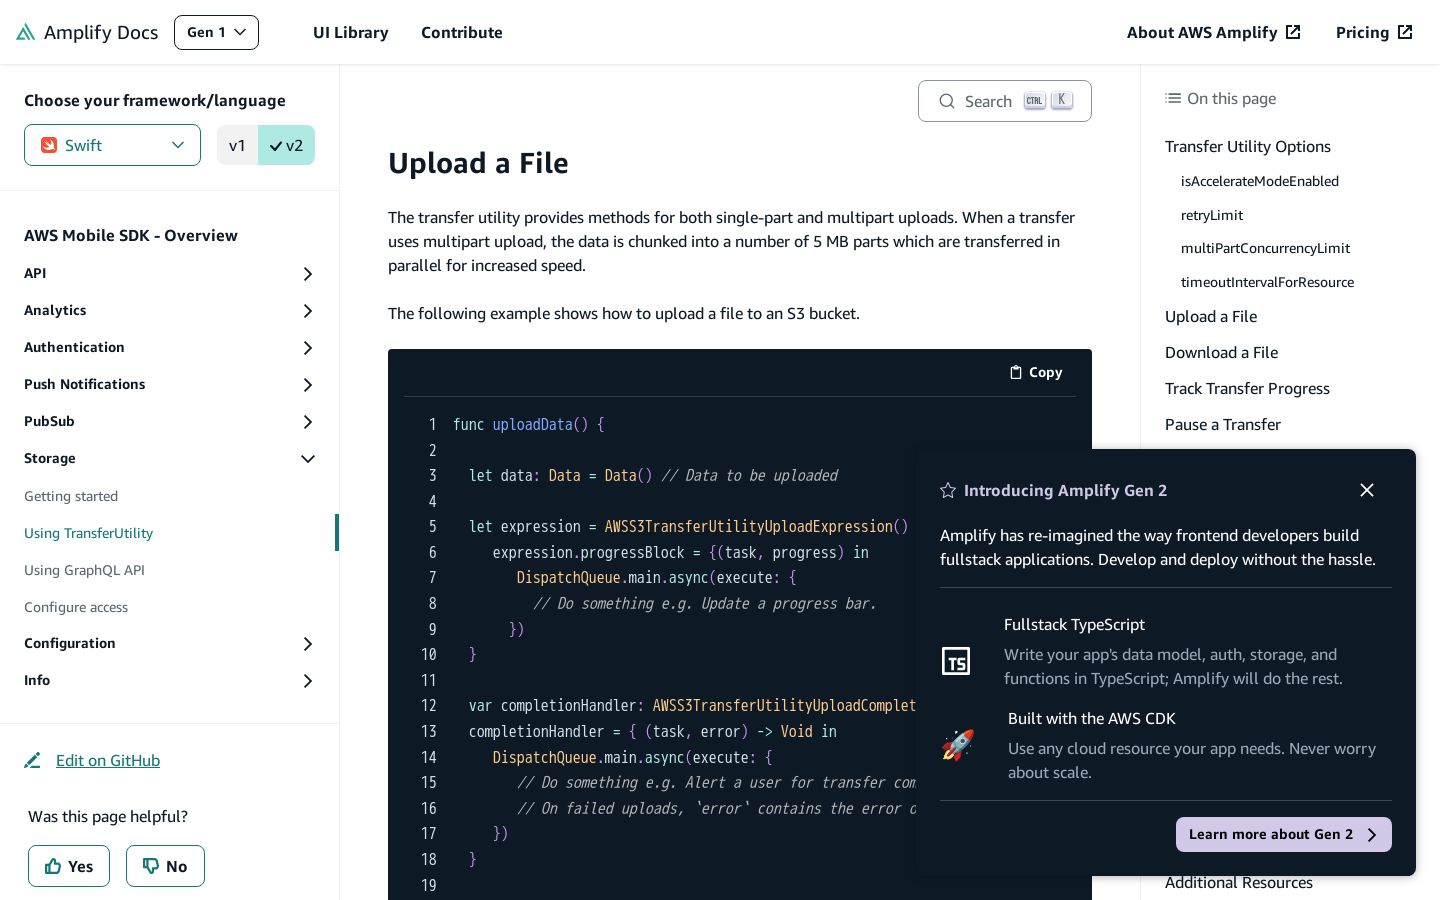Jump to Upload a File in contents
Image resolution: width=1440 pixels, height=900 pixels.
coord(1211,316)
